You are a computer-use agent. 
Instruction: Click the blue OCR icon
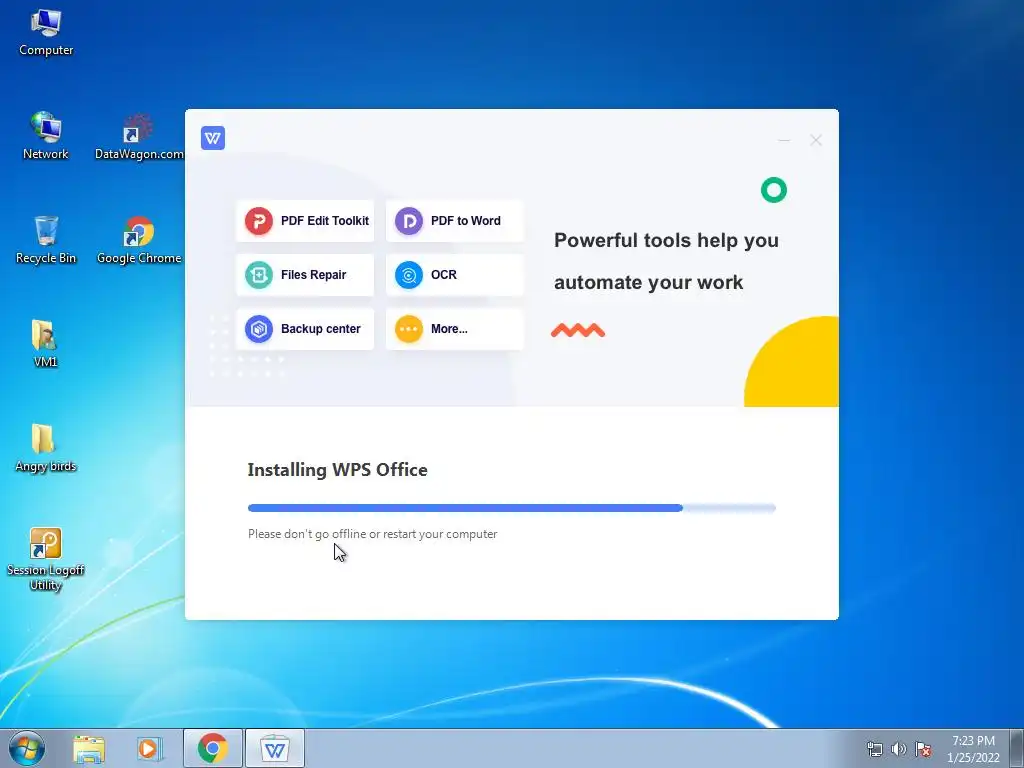point(409,275)
